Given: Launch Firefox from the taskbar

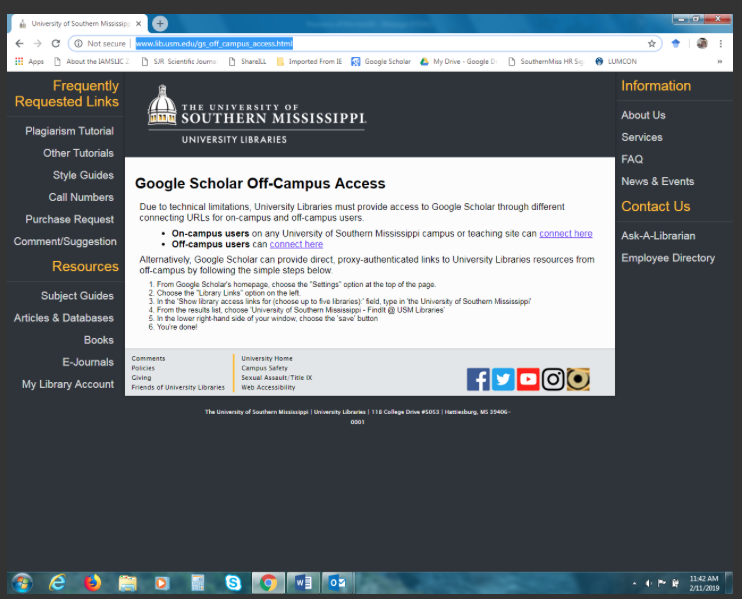Looking at the screenshot, I should tap(92, 583).
